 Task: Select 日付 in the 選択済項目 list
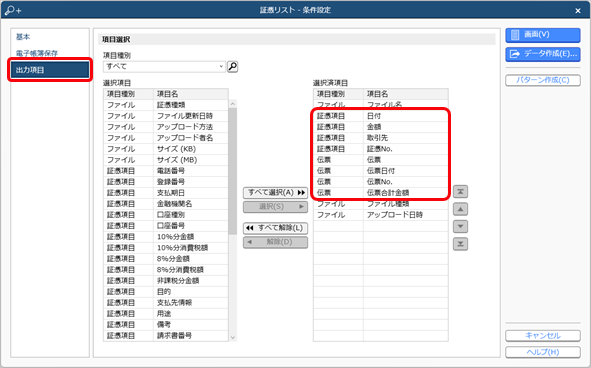point(381,116)
